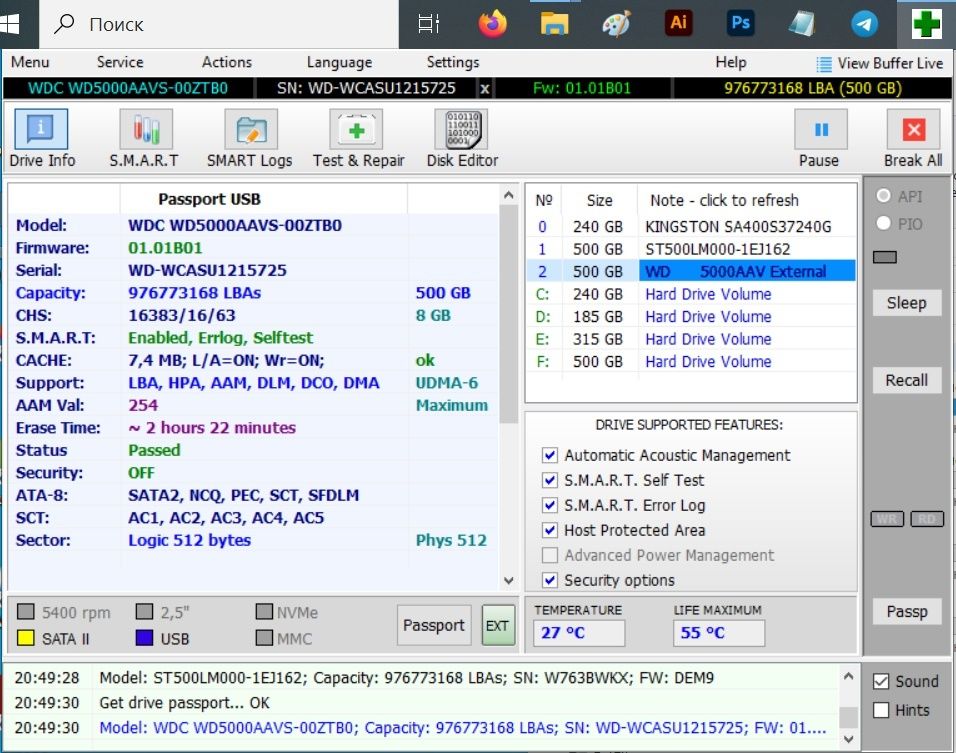Click the Passport button

[x=433, y=625]
